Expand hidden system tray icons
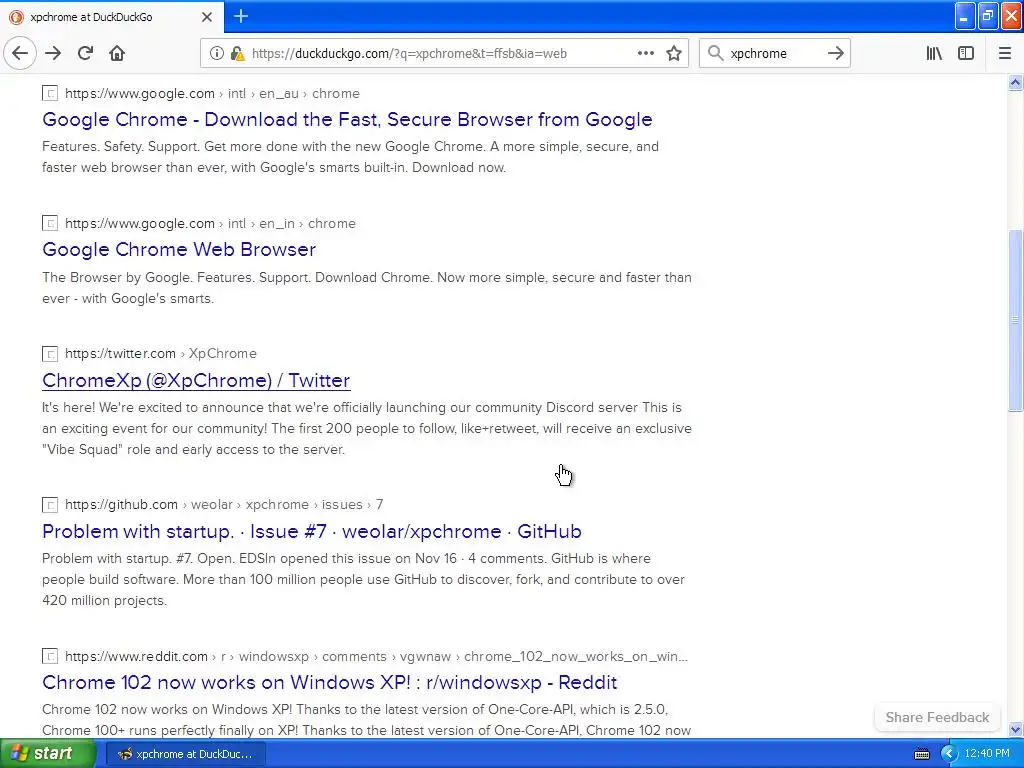 pyautogui.click(x=948, y=754)
